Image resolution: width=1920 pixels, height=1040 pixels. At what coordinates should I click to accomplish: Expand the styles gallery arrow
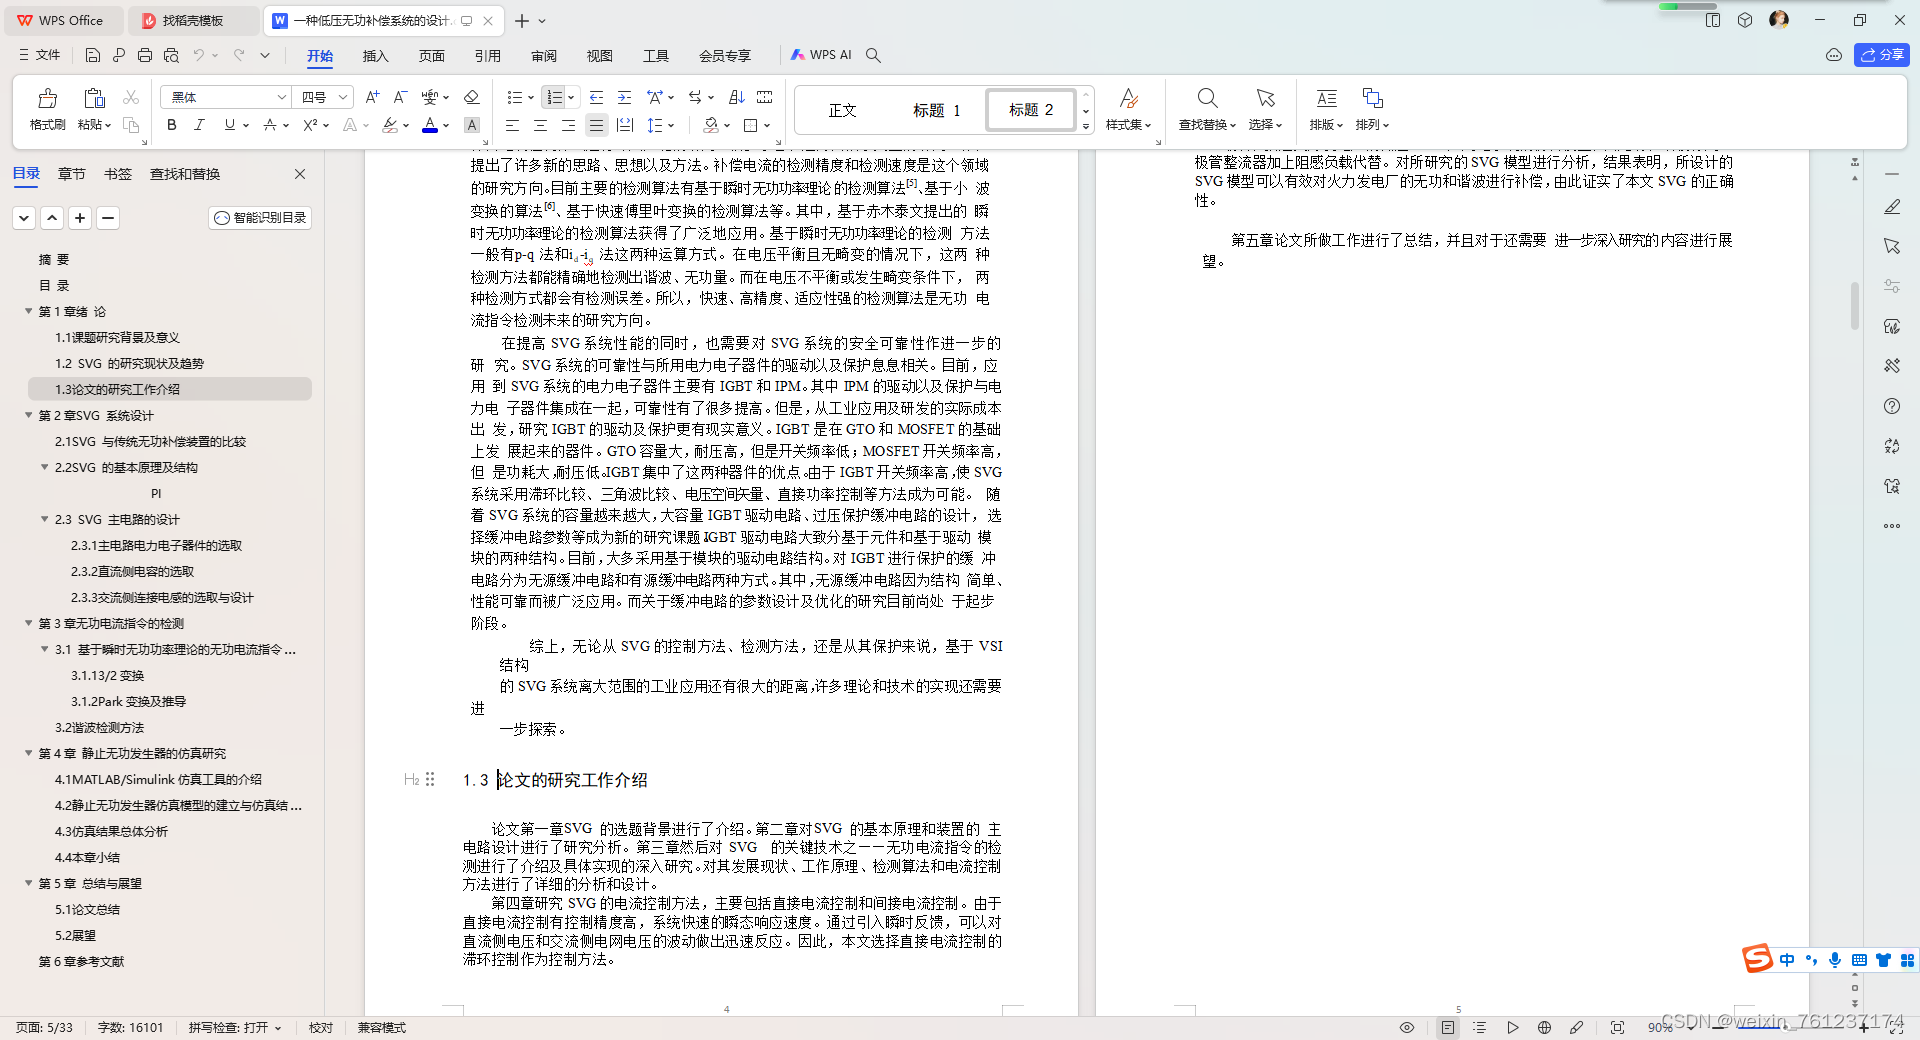click(1086, 126)
